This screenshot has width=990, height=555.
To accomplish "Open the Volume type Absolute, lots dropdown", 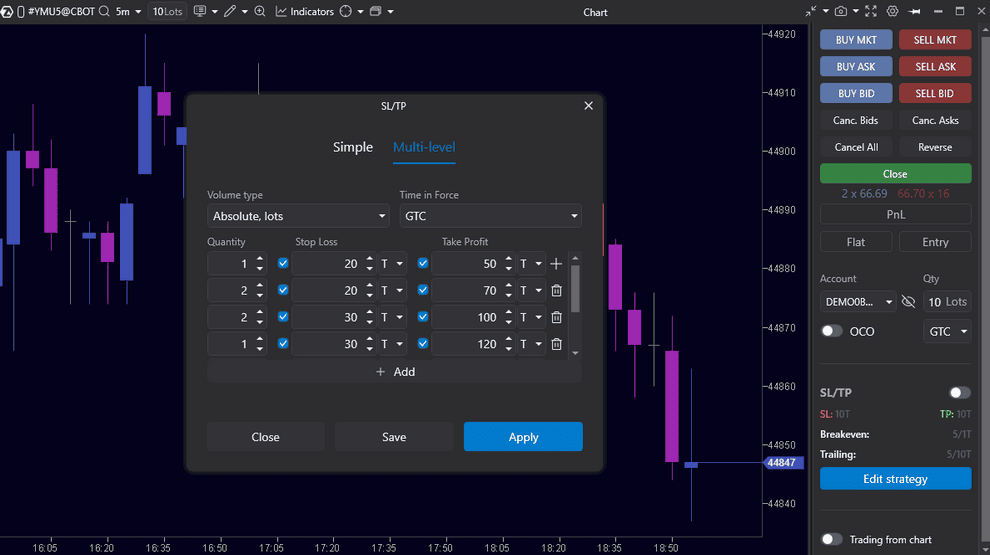I will point(298,216).
